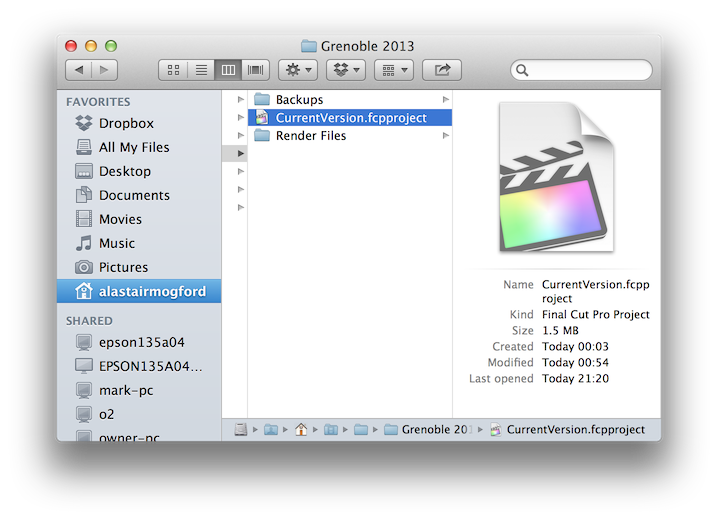
Task: Open the gear Action menu
Action: point(298,70)
